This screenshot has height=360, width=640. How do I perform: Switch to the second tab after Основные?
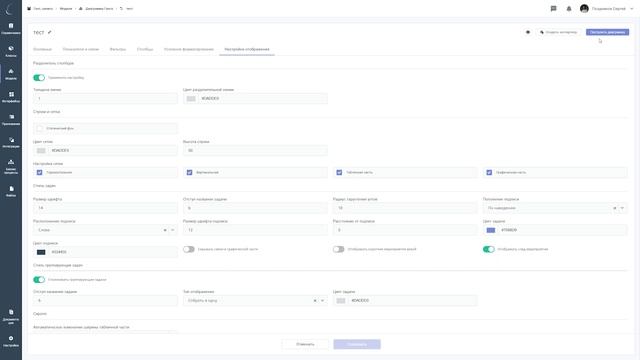coord(81,49)
